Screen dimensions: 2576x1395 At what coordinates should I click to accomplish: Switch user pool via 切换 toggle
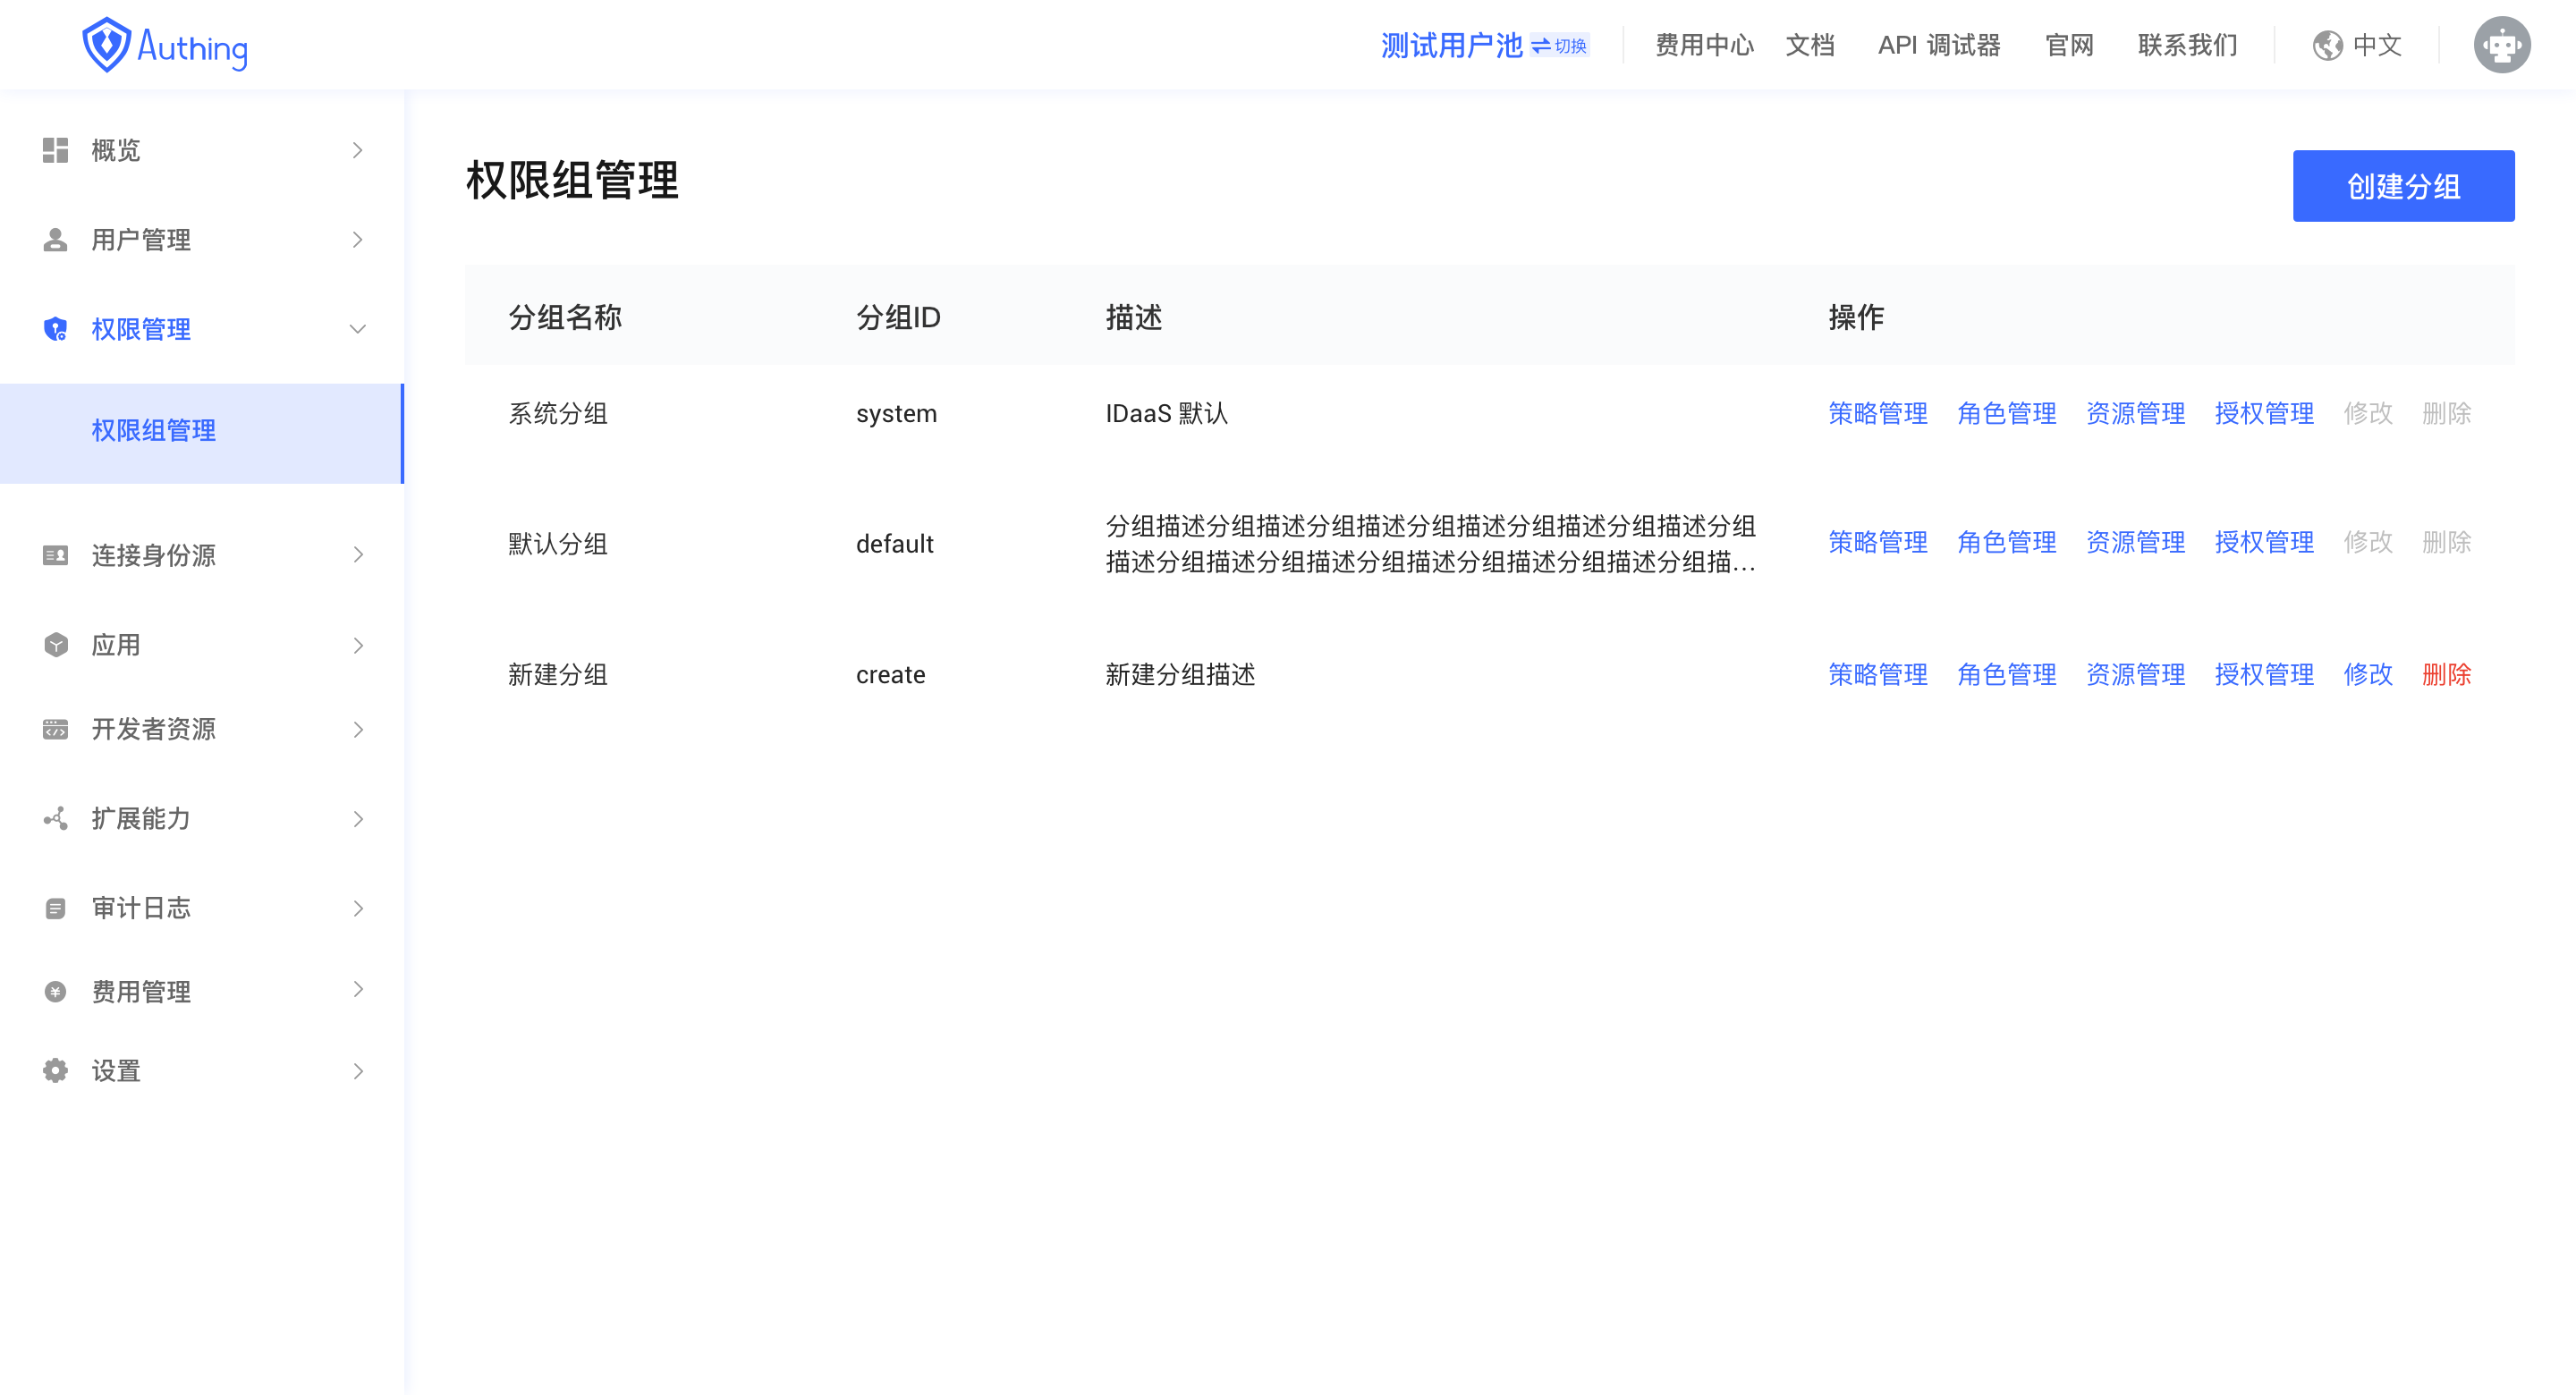1560,46
